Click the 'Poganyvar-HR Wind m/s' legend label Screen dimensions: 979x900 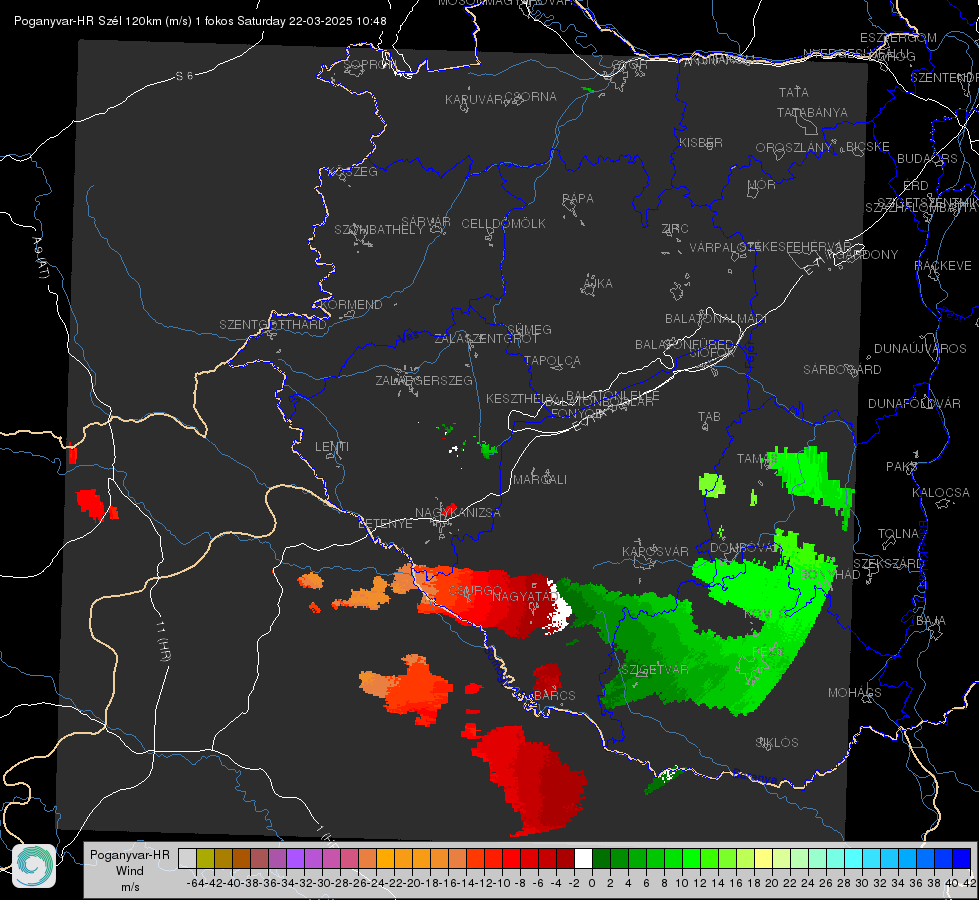click(129, 871)
